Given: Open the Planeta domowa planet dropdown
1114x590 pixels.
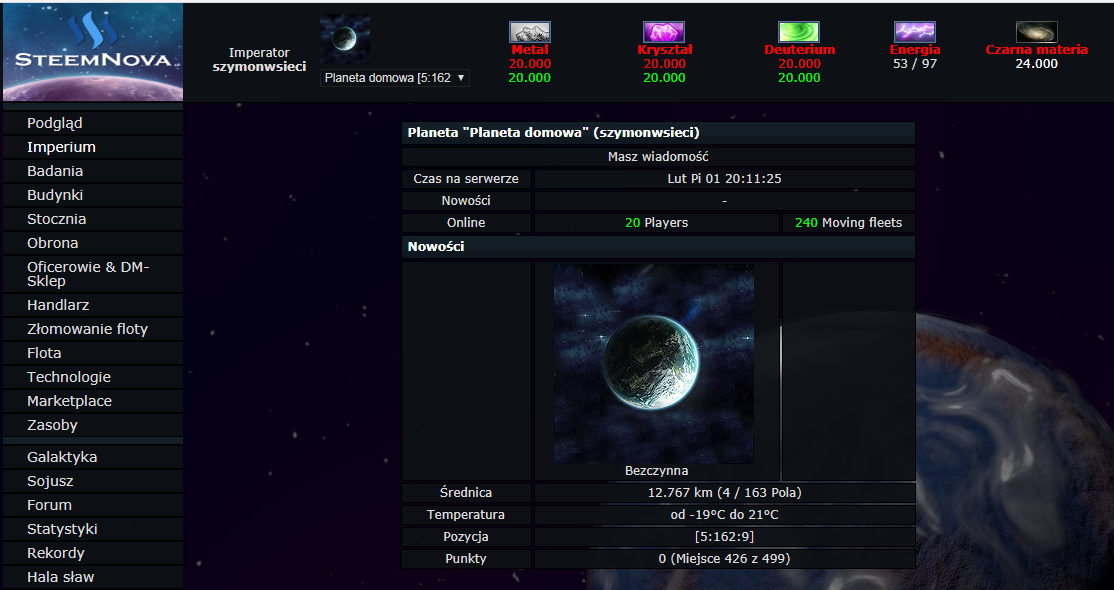Looking at the screenshot, I should (395, 77).
